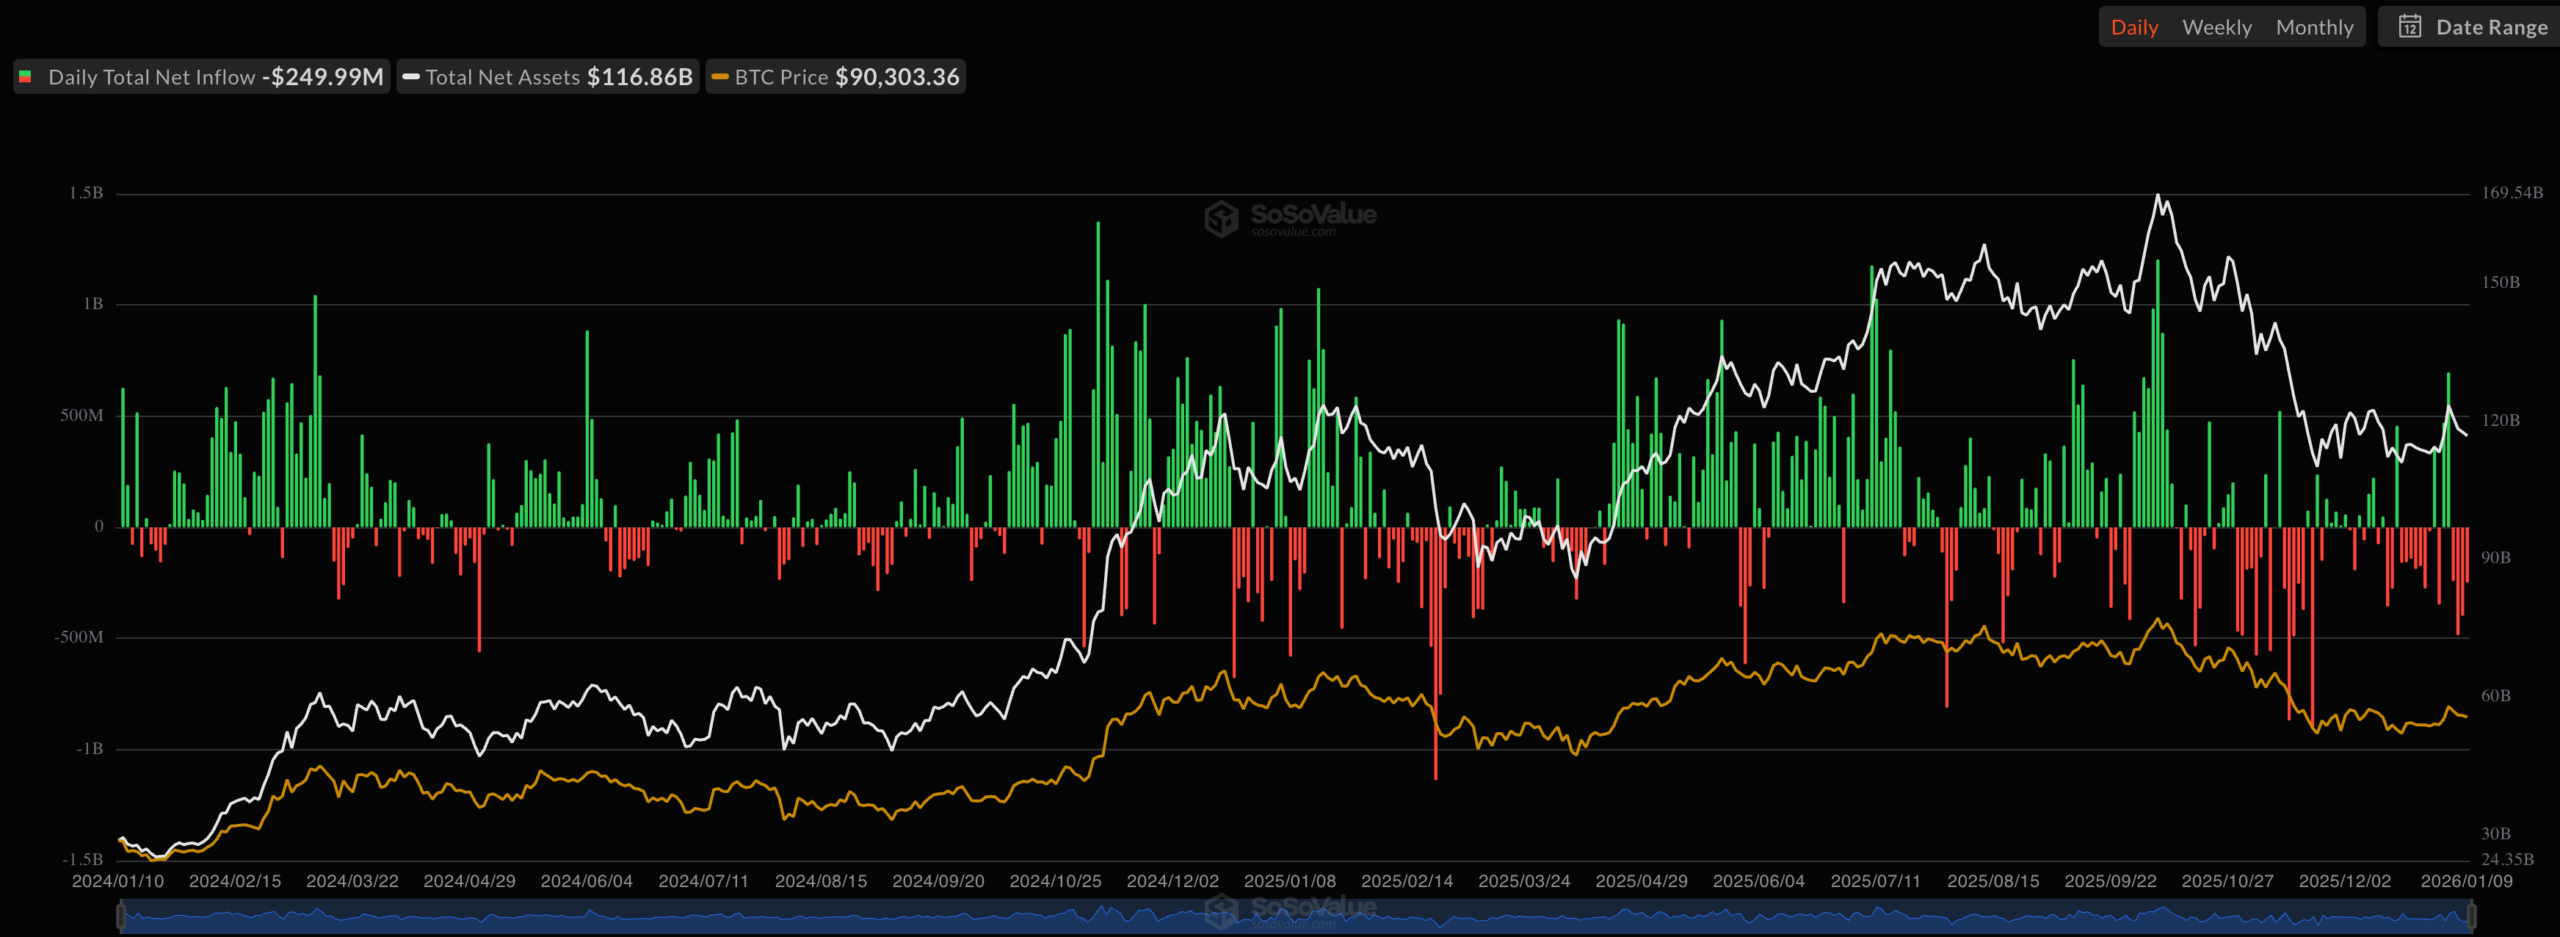Hide the Daily Total Net Inflow series
This screenshot has width=2560, height=937.
(x=150, y=76)
